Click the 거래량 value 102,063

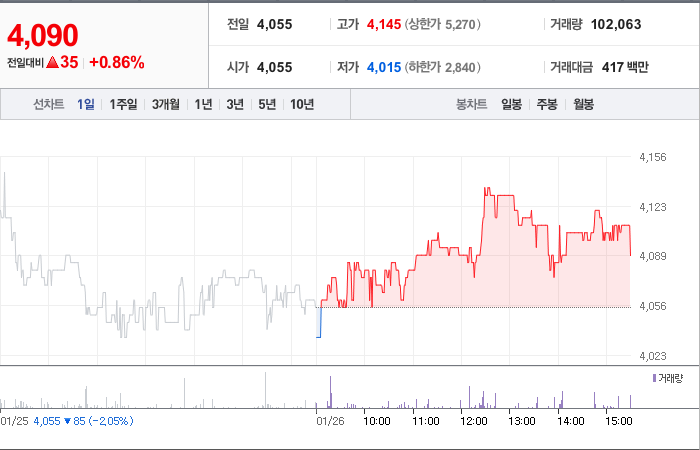coord(616,24)
